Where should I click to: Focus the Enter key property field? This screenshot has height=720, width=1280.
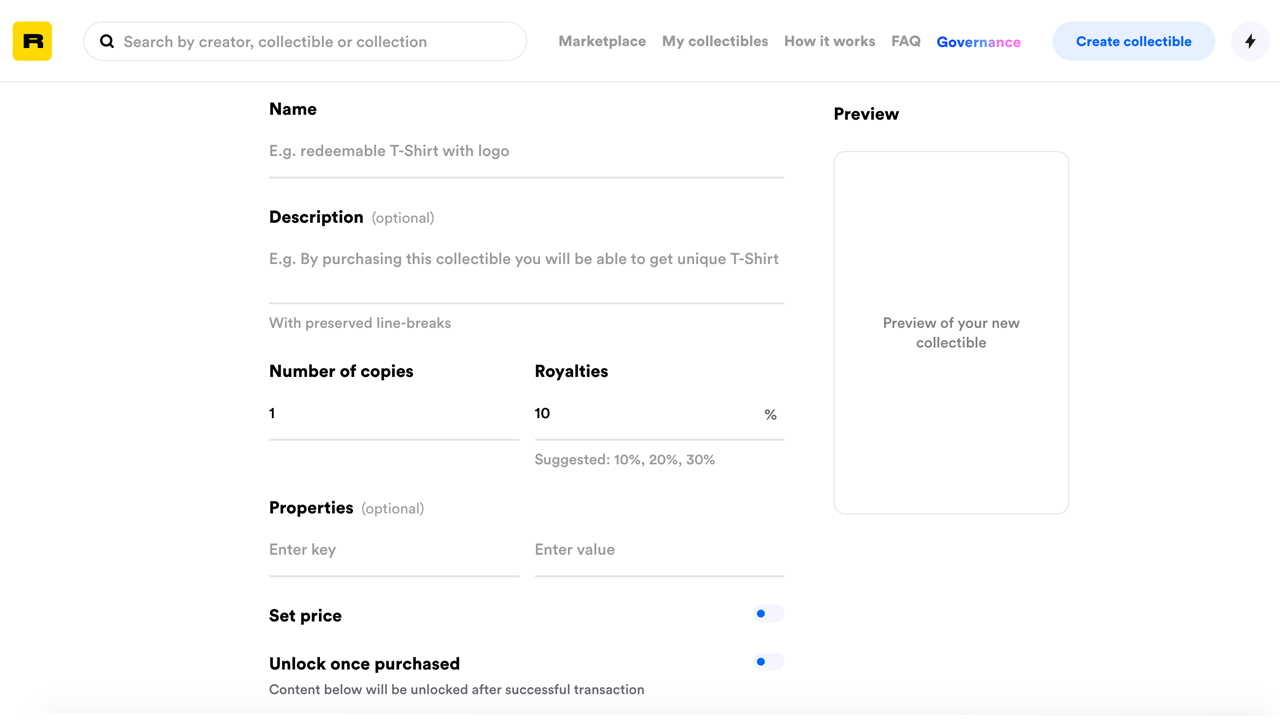click(x=394, y=550)
